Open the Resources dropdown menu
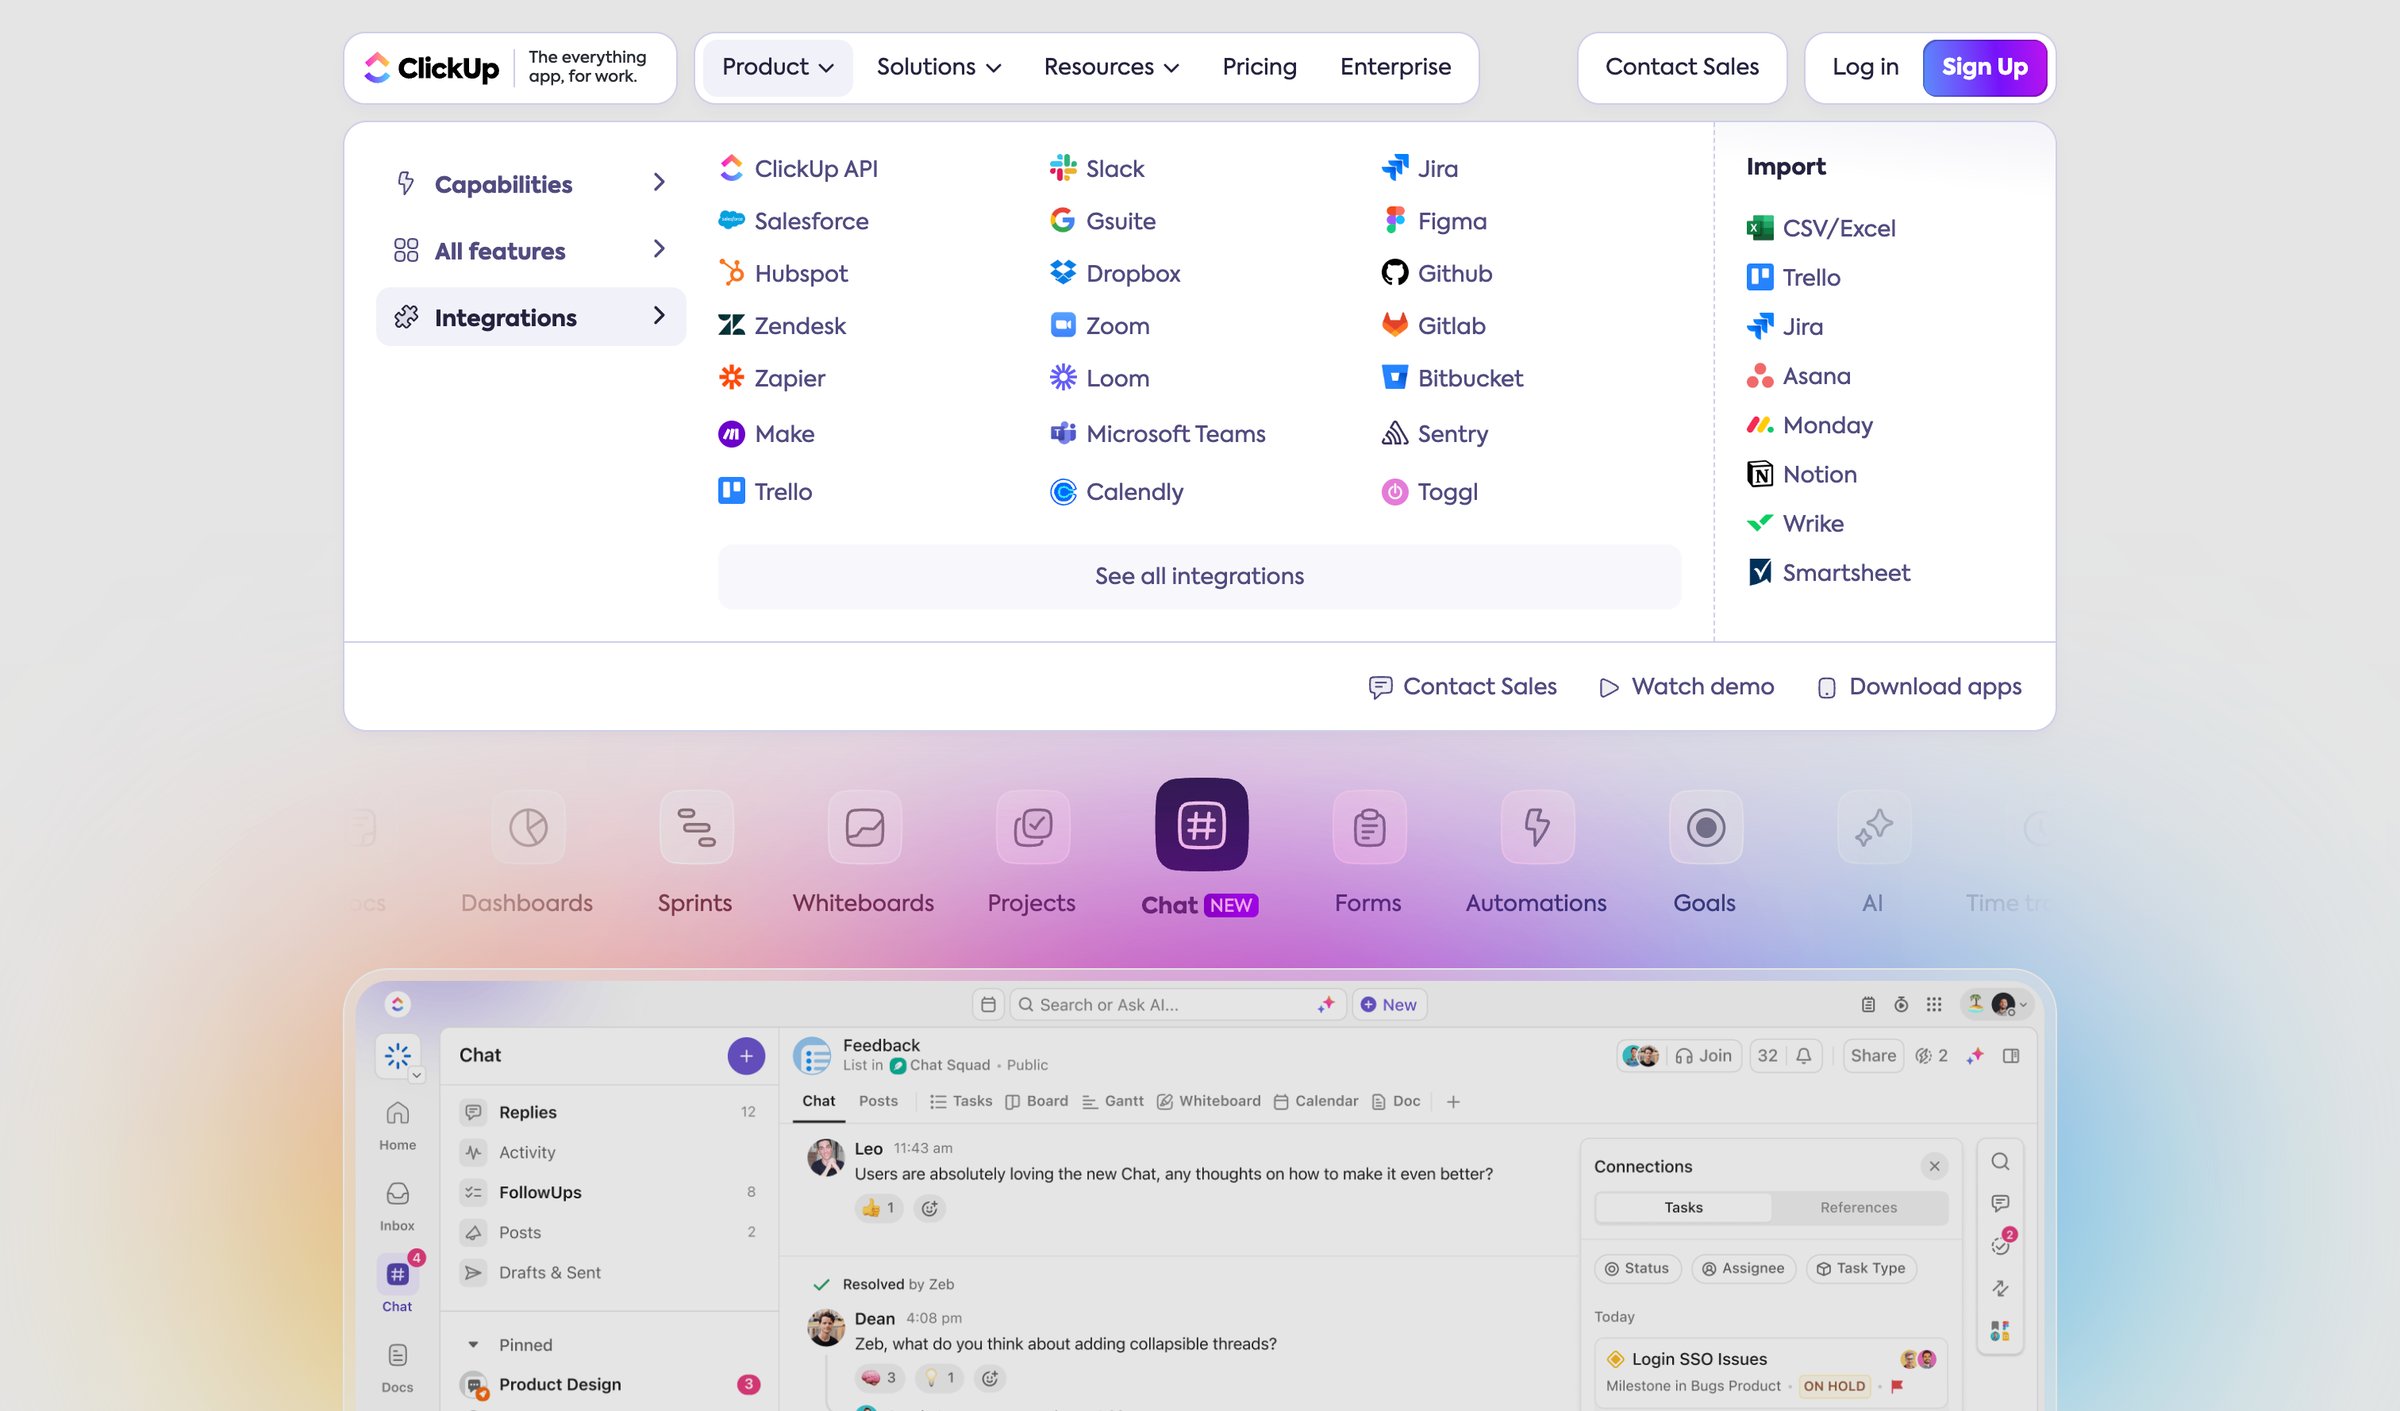The image size is (2400, 1411). (x=1111, y=67)
